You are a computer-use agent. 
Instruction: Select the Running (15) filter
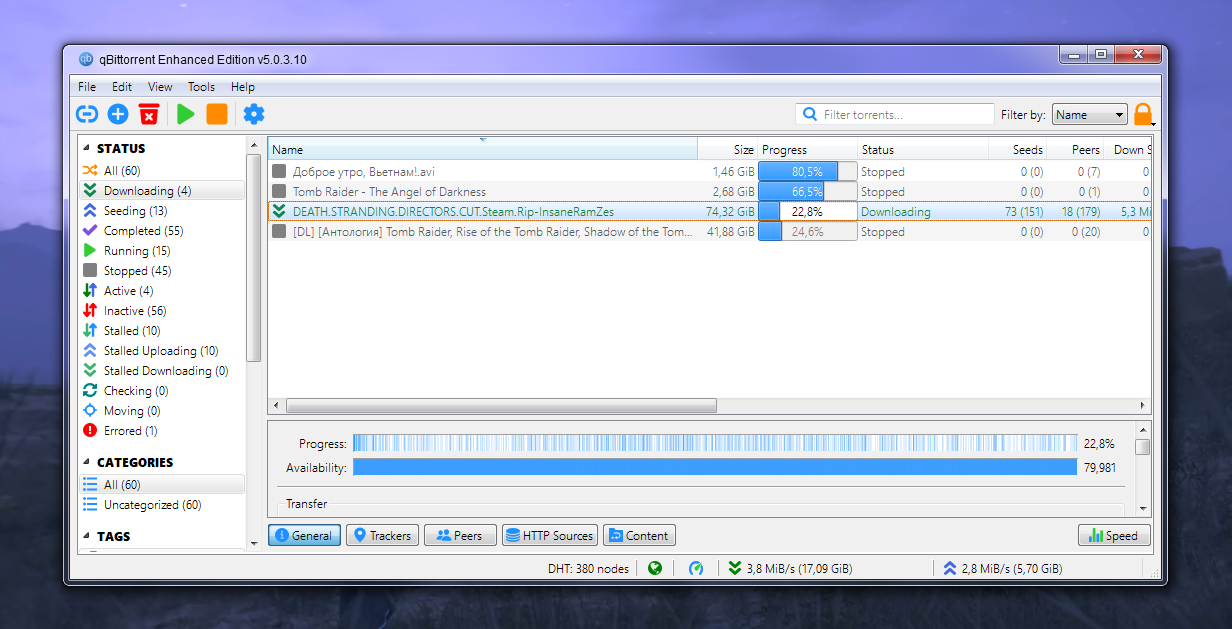click(161, 251)
